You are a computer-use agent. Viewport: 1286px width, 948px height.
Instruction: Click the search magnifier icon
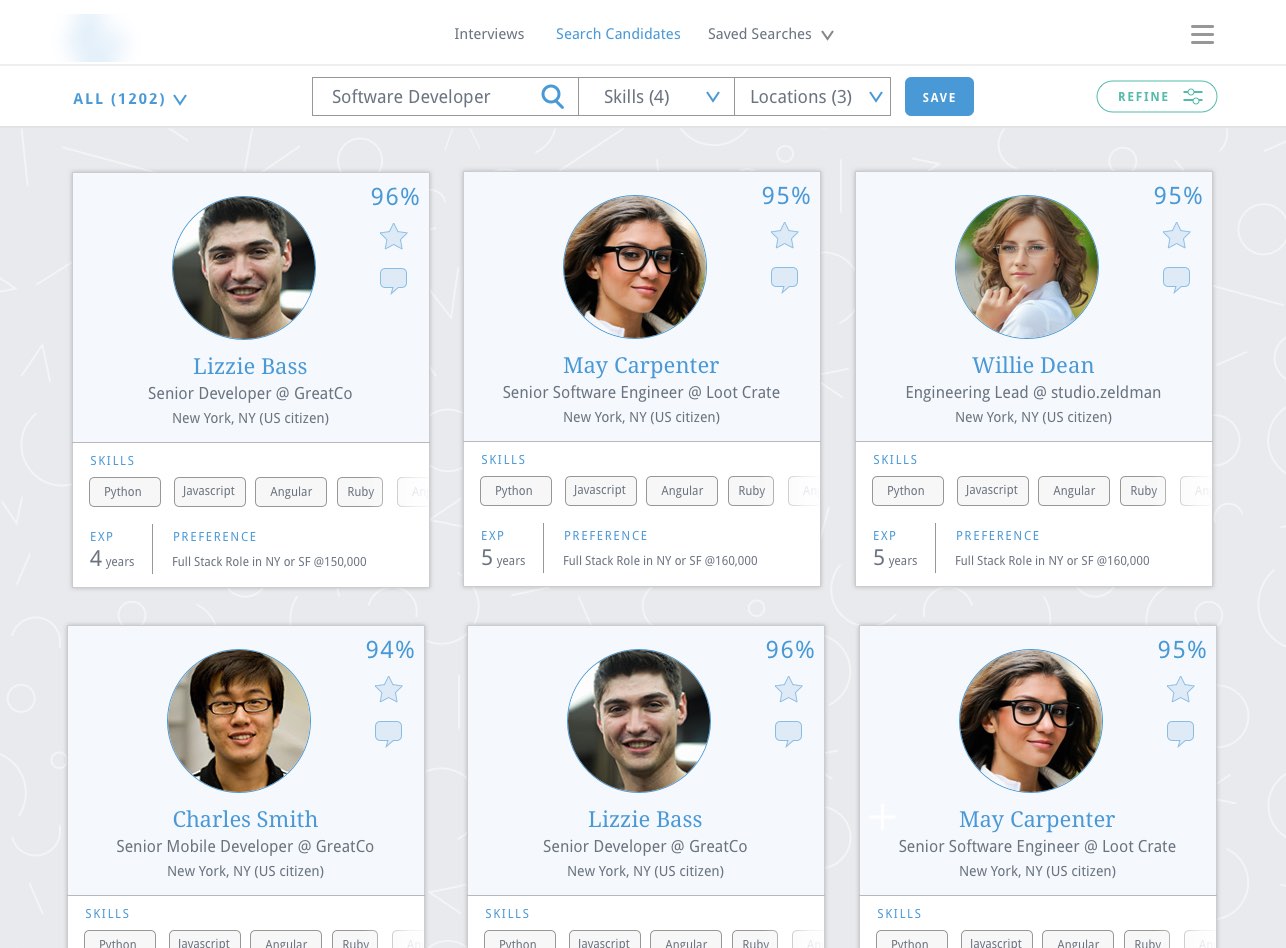[x=552, y=97]
